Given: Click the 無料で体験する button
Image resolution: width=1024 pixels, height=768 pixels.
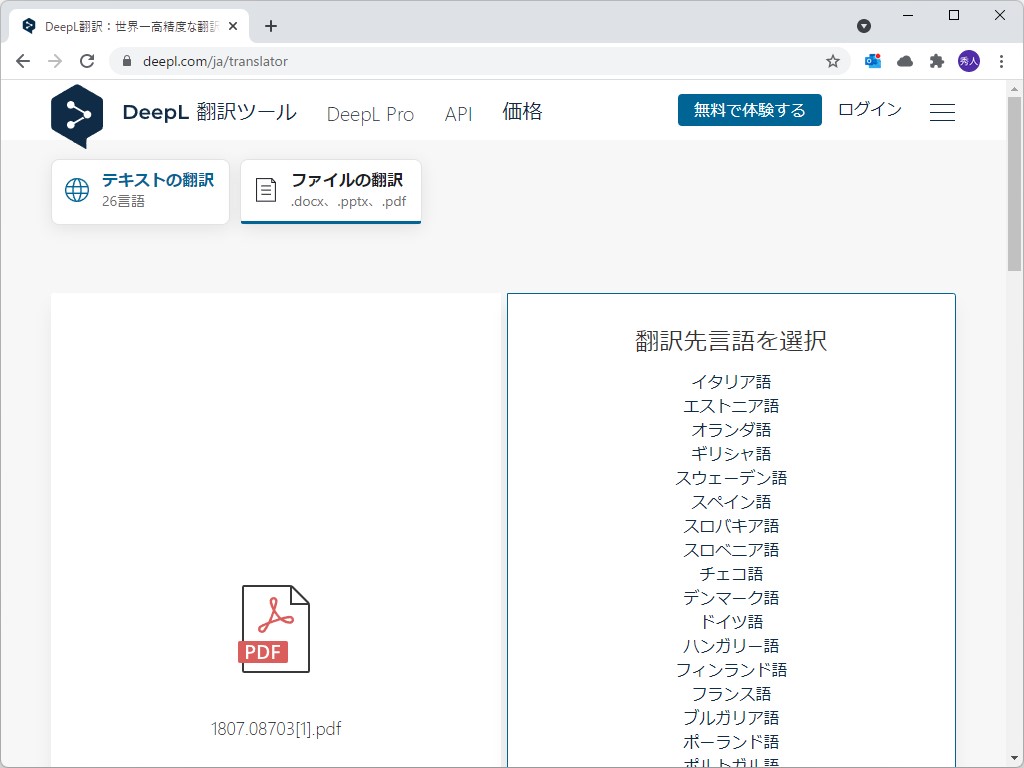Looking at the screenshot, I should click(749, 110).
